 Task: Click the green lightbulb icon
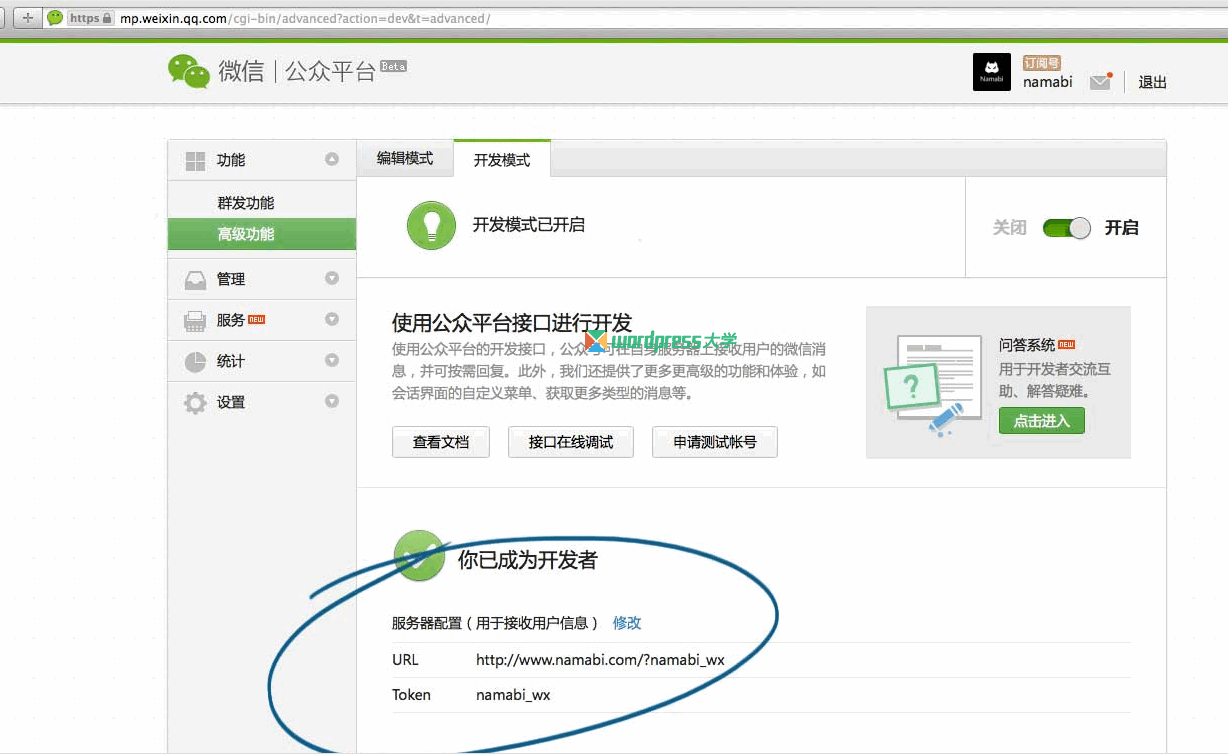point(431,225)
